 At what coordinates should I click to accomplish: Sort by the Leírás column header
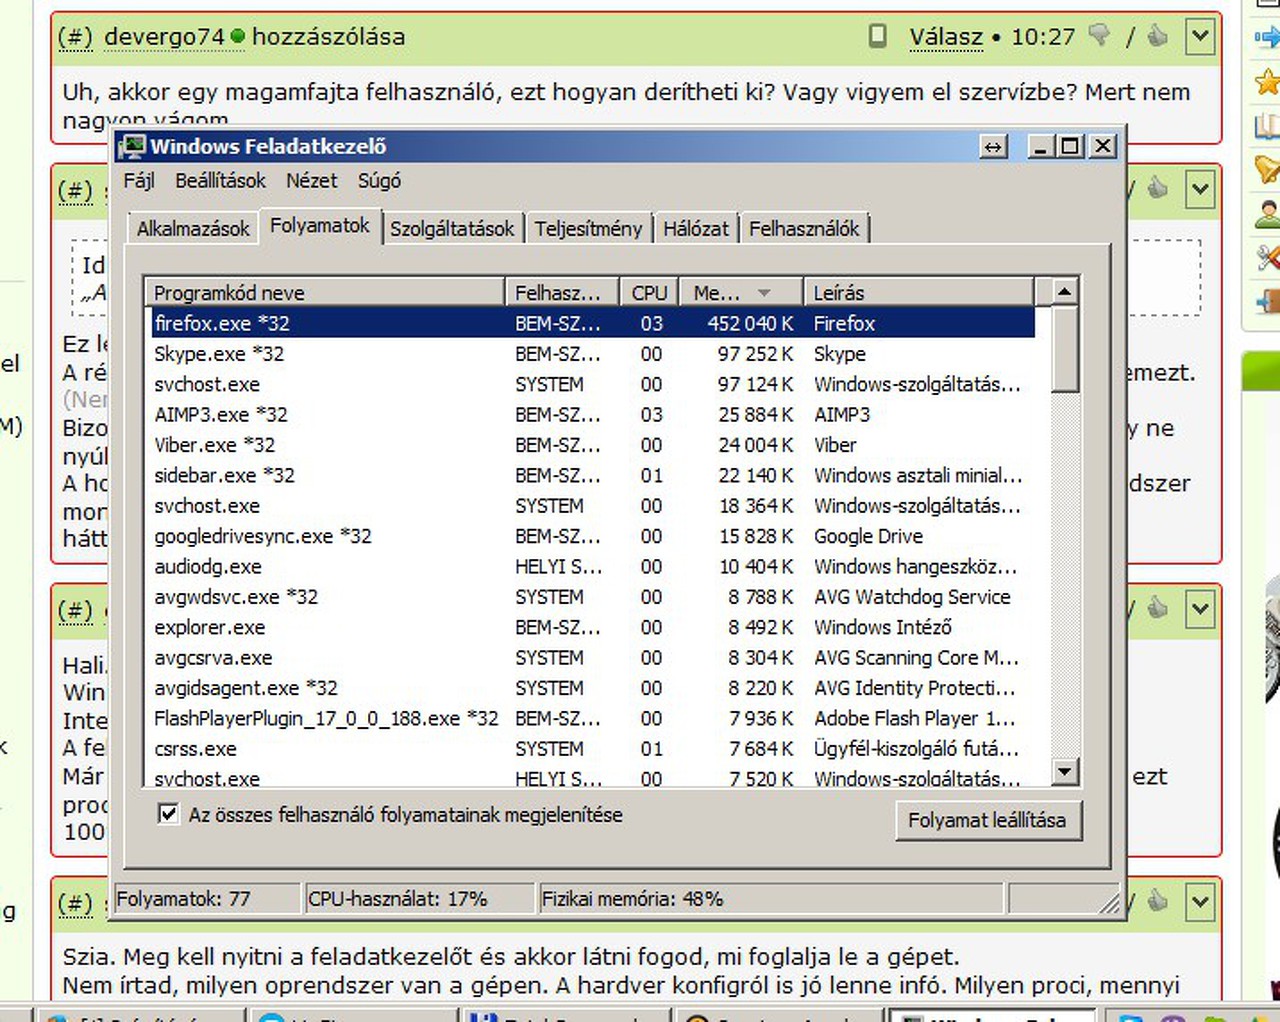point(918,292)
